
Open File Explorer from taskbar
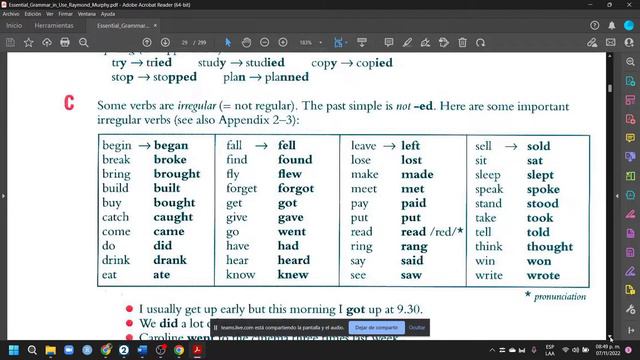[x=51, y=350]
